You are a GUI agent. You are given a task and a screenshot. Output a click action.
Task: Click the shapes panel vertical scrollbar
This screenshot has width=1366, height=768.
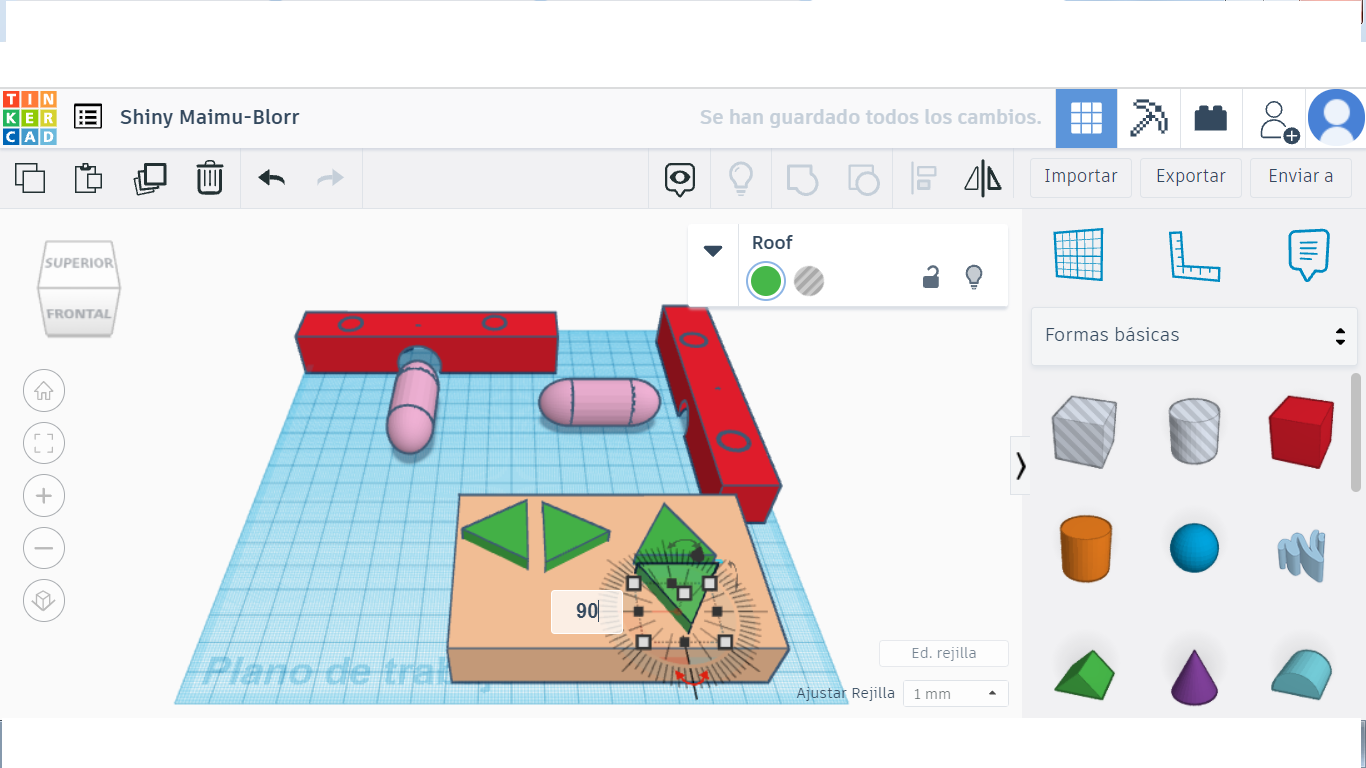click(x=1356, y=433)
